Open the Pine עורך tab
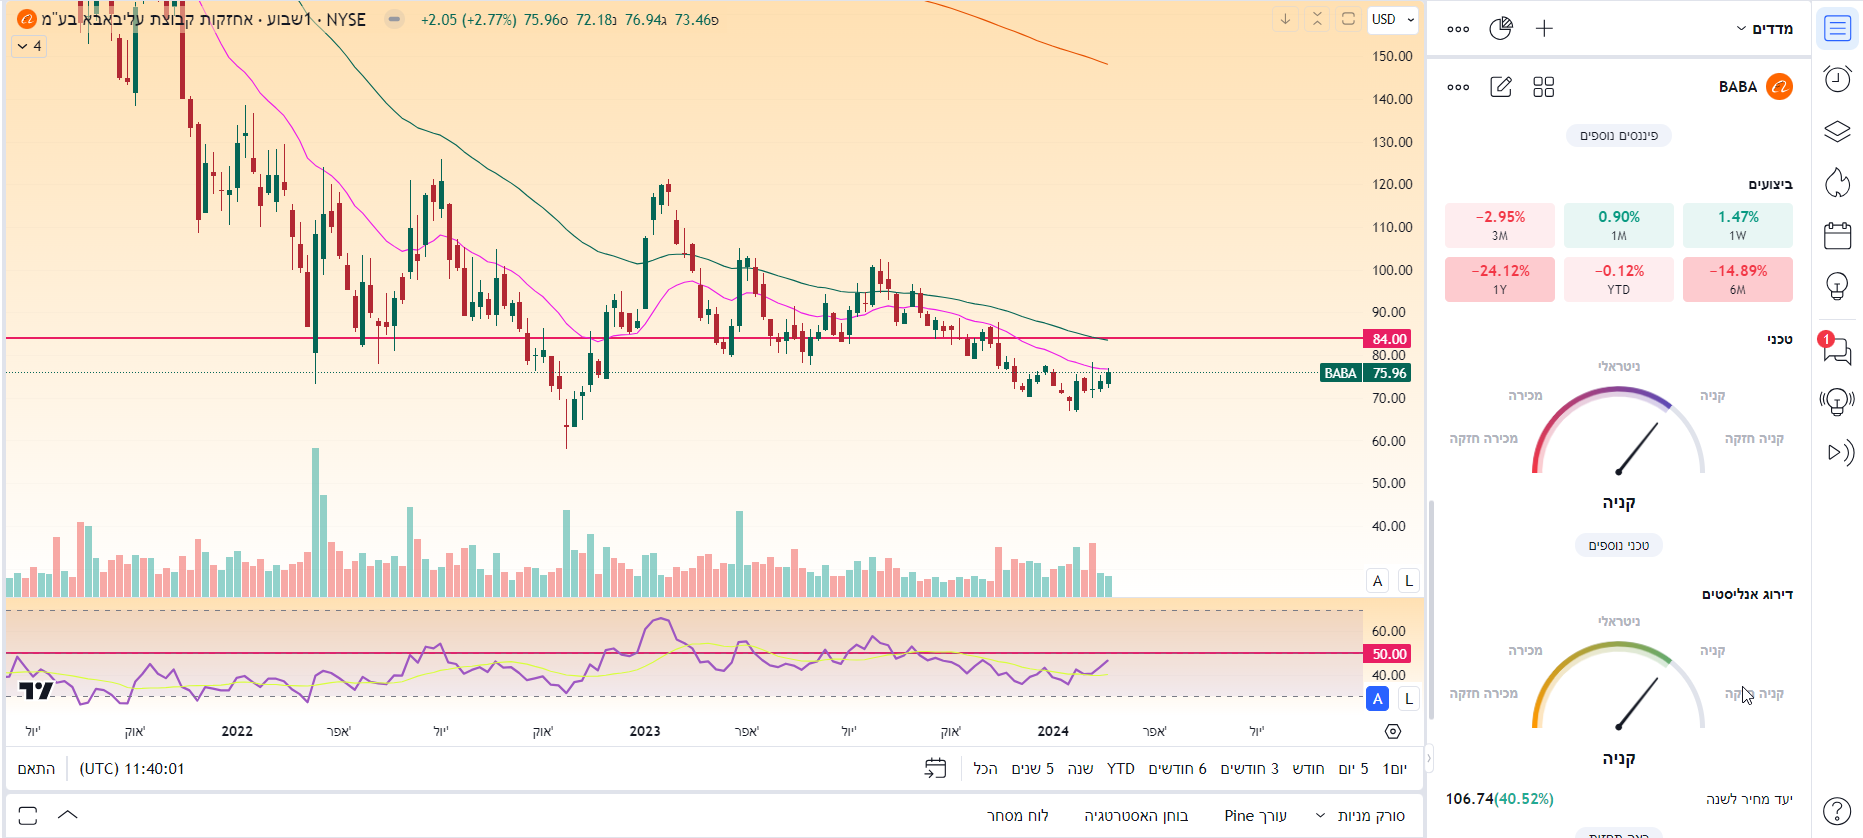1863x838 pixels. click(x=1255, y=816)
